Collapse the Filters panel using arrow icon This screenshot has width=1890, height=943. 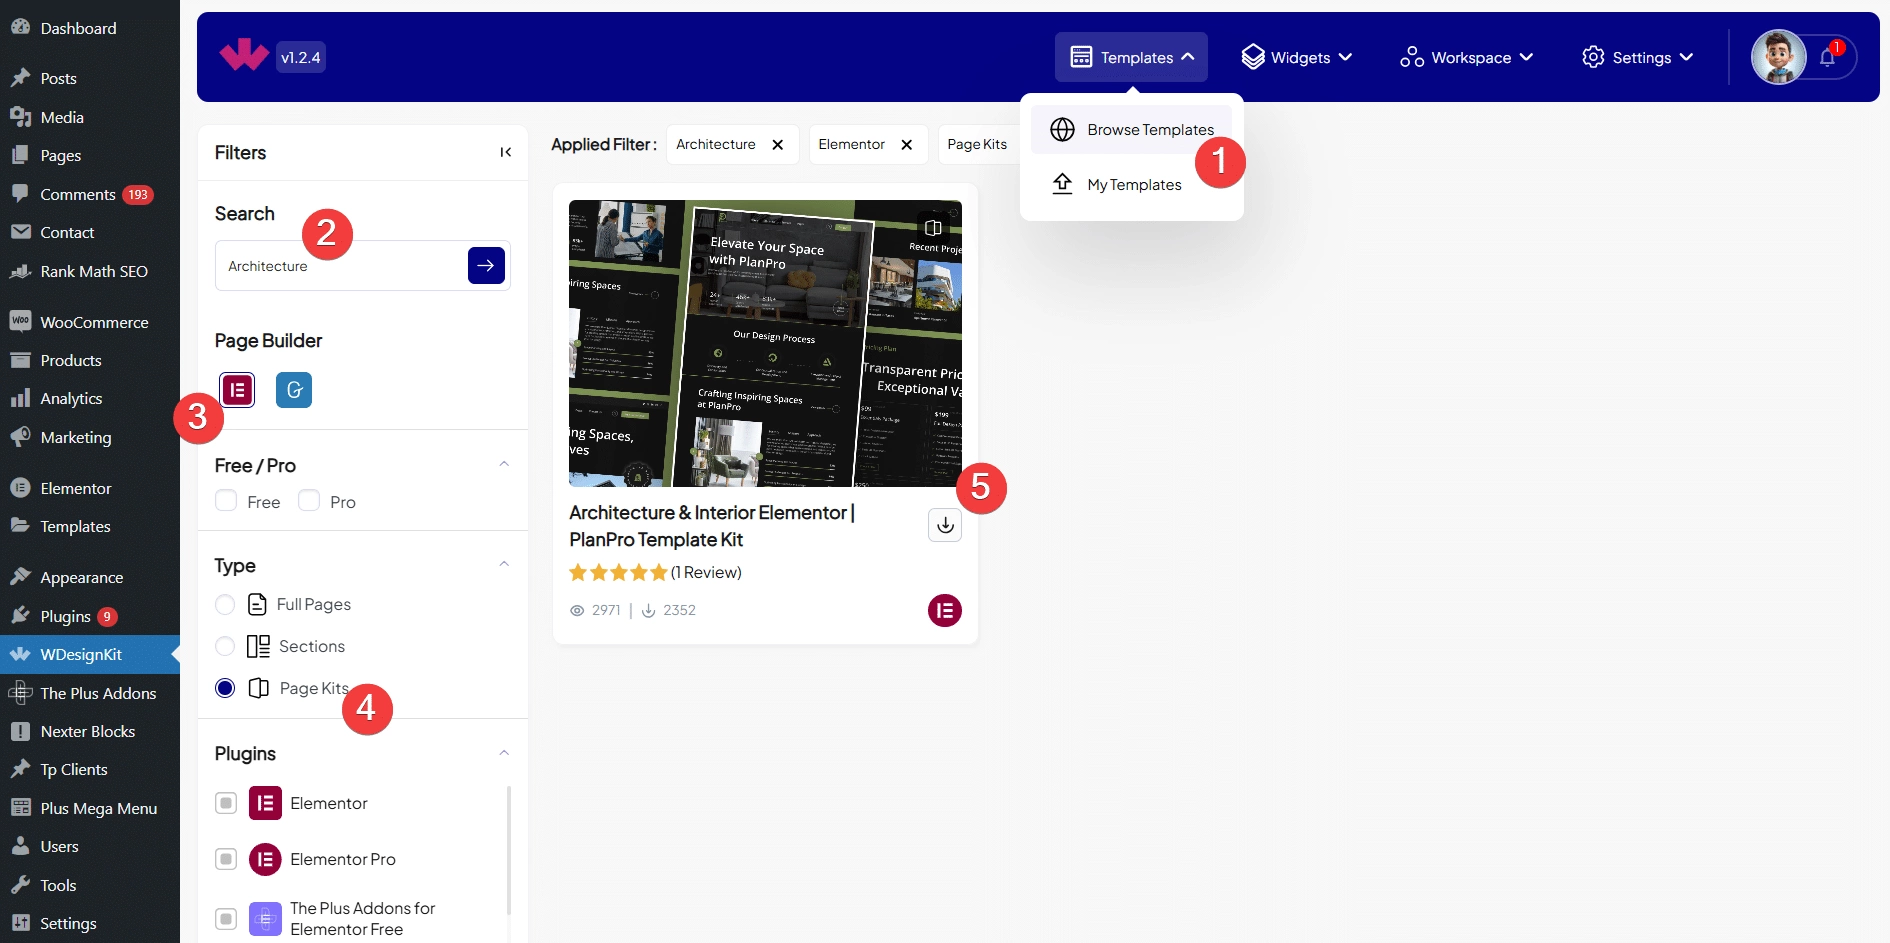pos(506,152)
